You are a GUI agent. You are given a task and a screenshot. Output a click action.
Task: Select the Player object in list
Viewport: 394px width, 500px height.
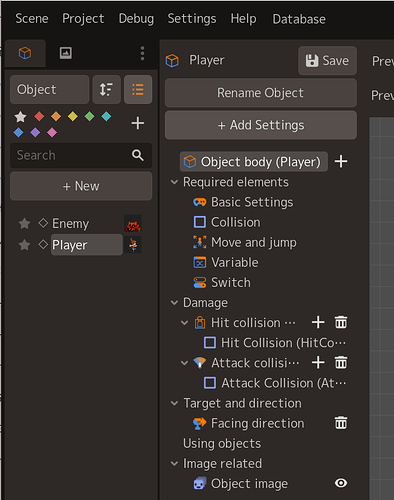[x=87, y=245]
